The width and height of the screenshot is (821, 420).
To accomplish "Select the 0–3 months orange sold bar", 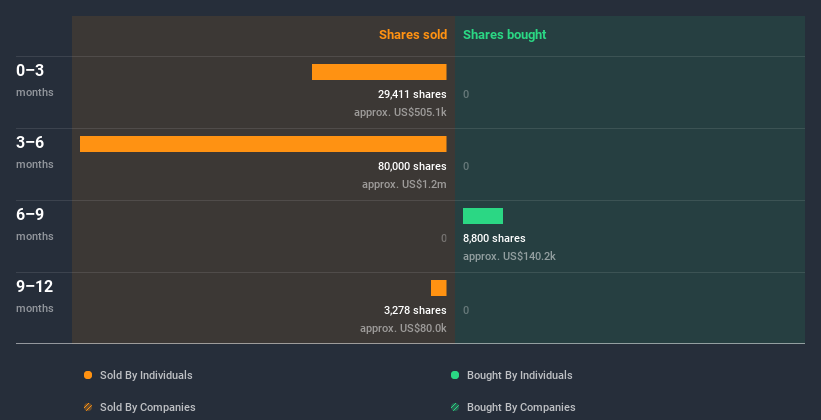I will click(379, 72).
